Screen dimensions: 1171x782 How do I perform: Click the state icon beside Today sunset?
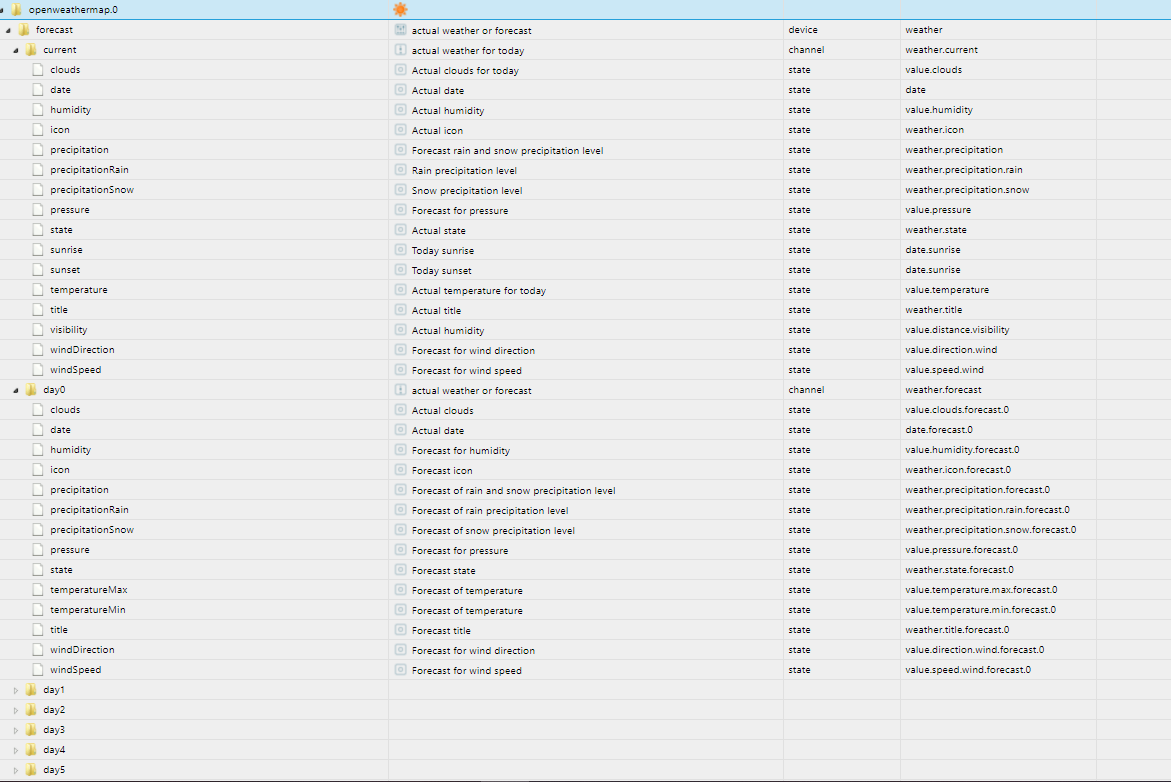coord(400,270)
